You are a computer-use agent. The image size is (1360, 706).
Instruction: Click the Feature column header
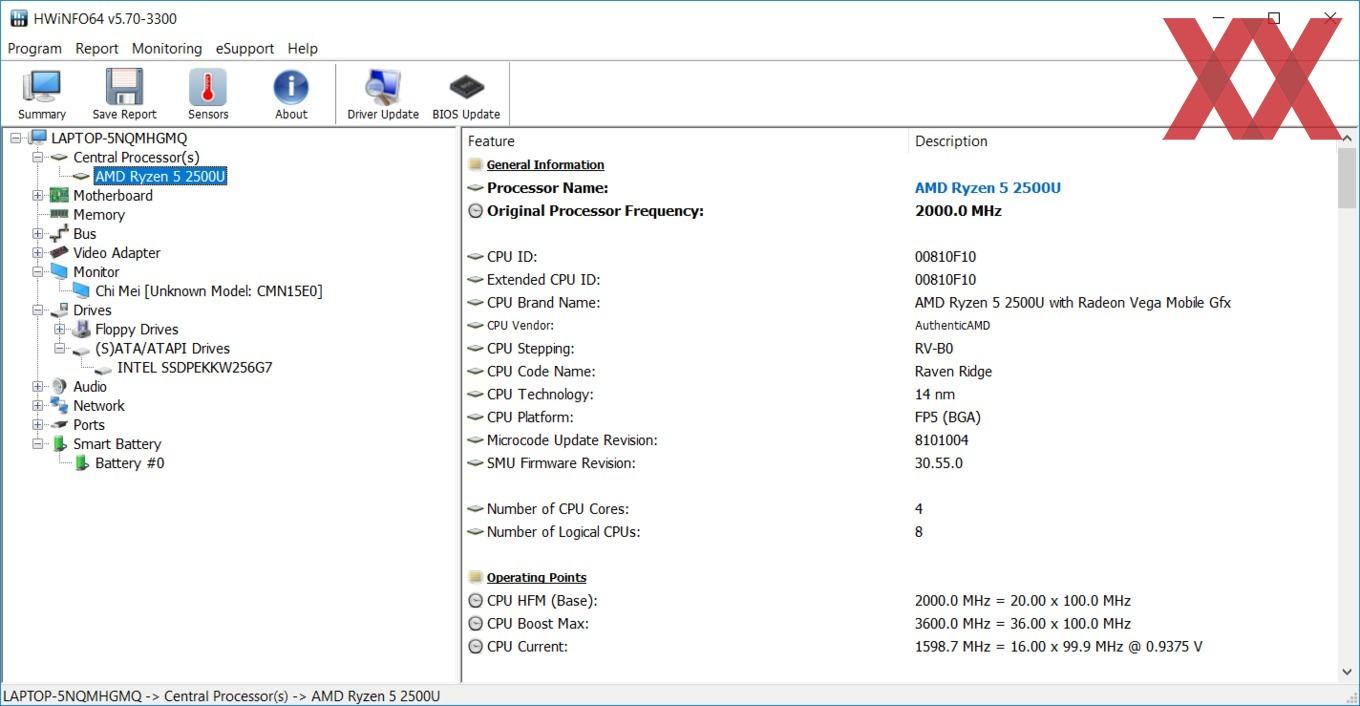click(685, 141)
